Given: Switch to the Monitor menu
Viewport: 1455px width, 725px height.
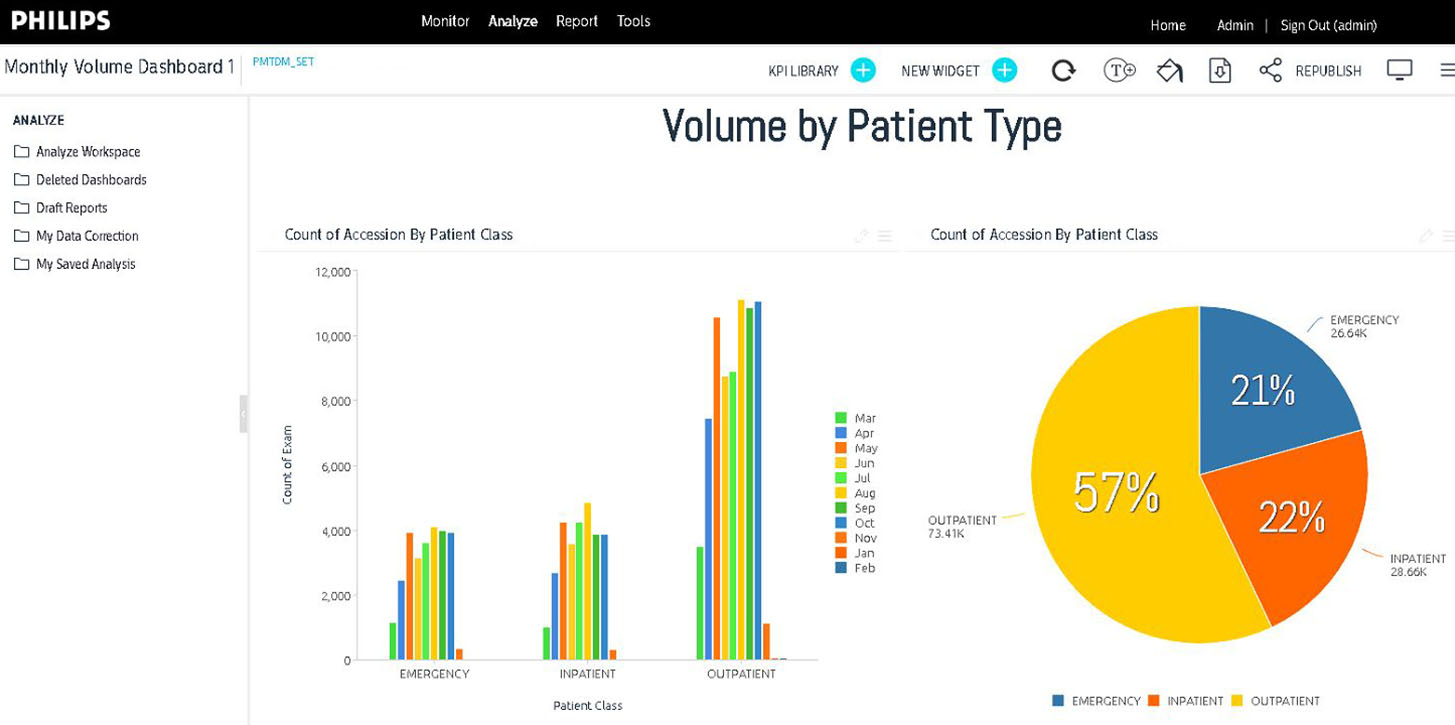Looking at the screenshot, I should [x=445, y=20].
